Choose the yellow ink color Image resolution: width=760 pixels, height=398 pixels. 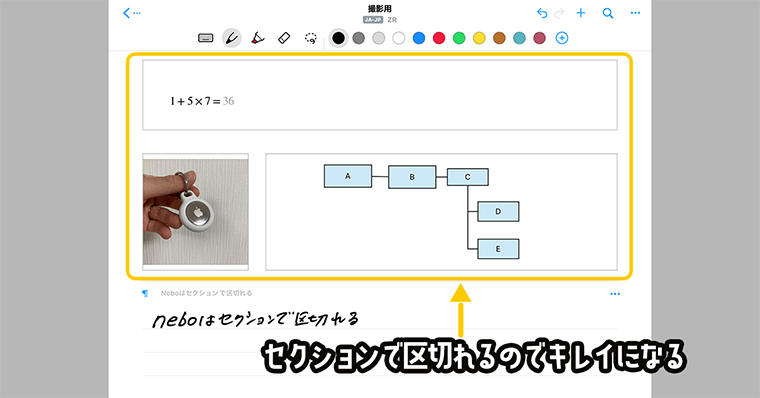479,38
